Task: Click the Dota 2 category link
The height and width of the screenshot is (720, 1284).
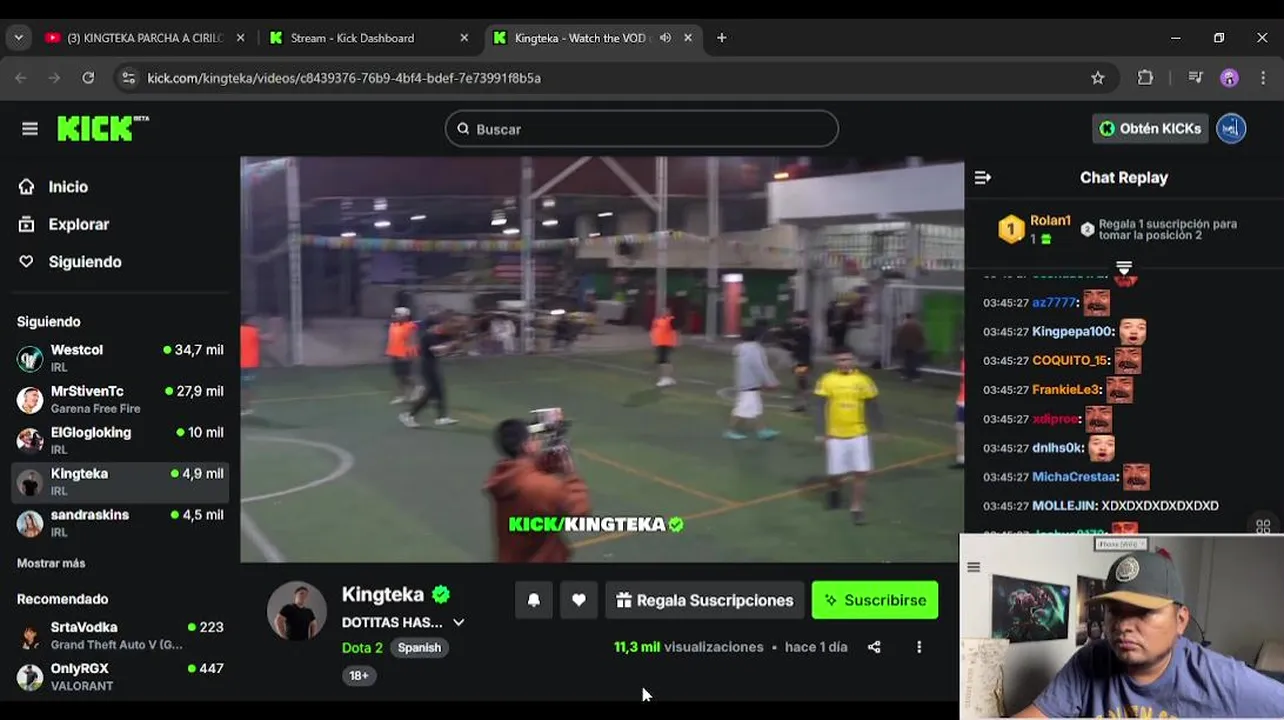Action: 362,648
